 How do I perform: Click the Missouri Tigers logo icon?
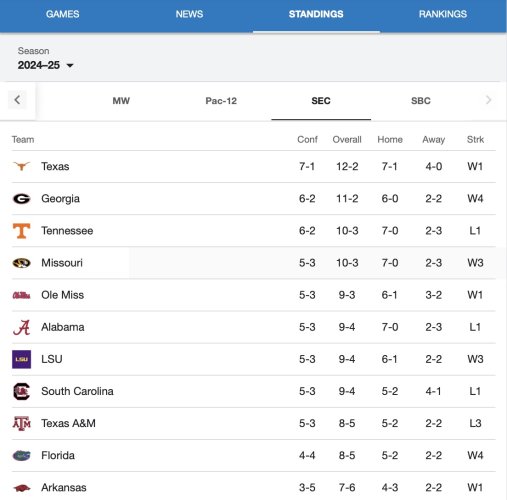click(x=21, y=263)
